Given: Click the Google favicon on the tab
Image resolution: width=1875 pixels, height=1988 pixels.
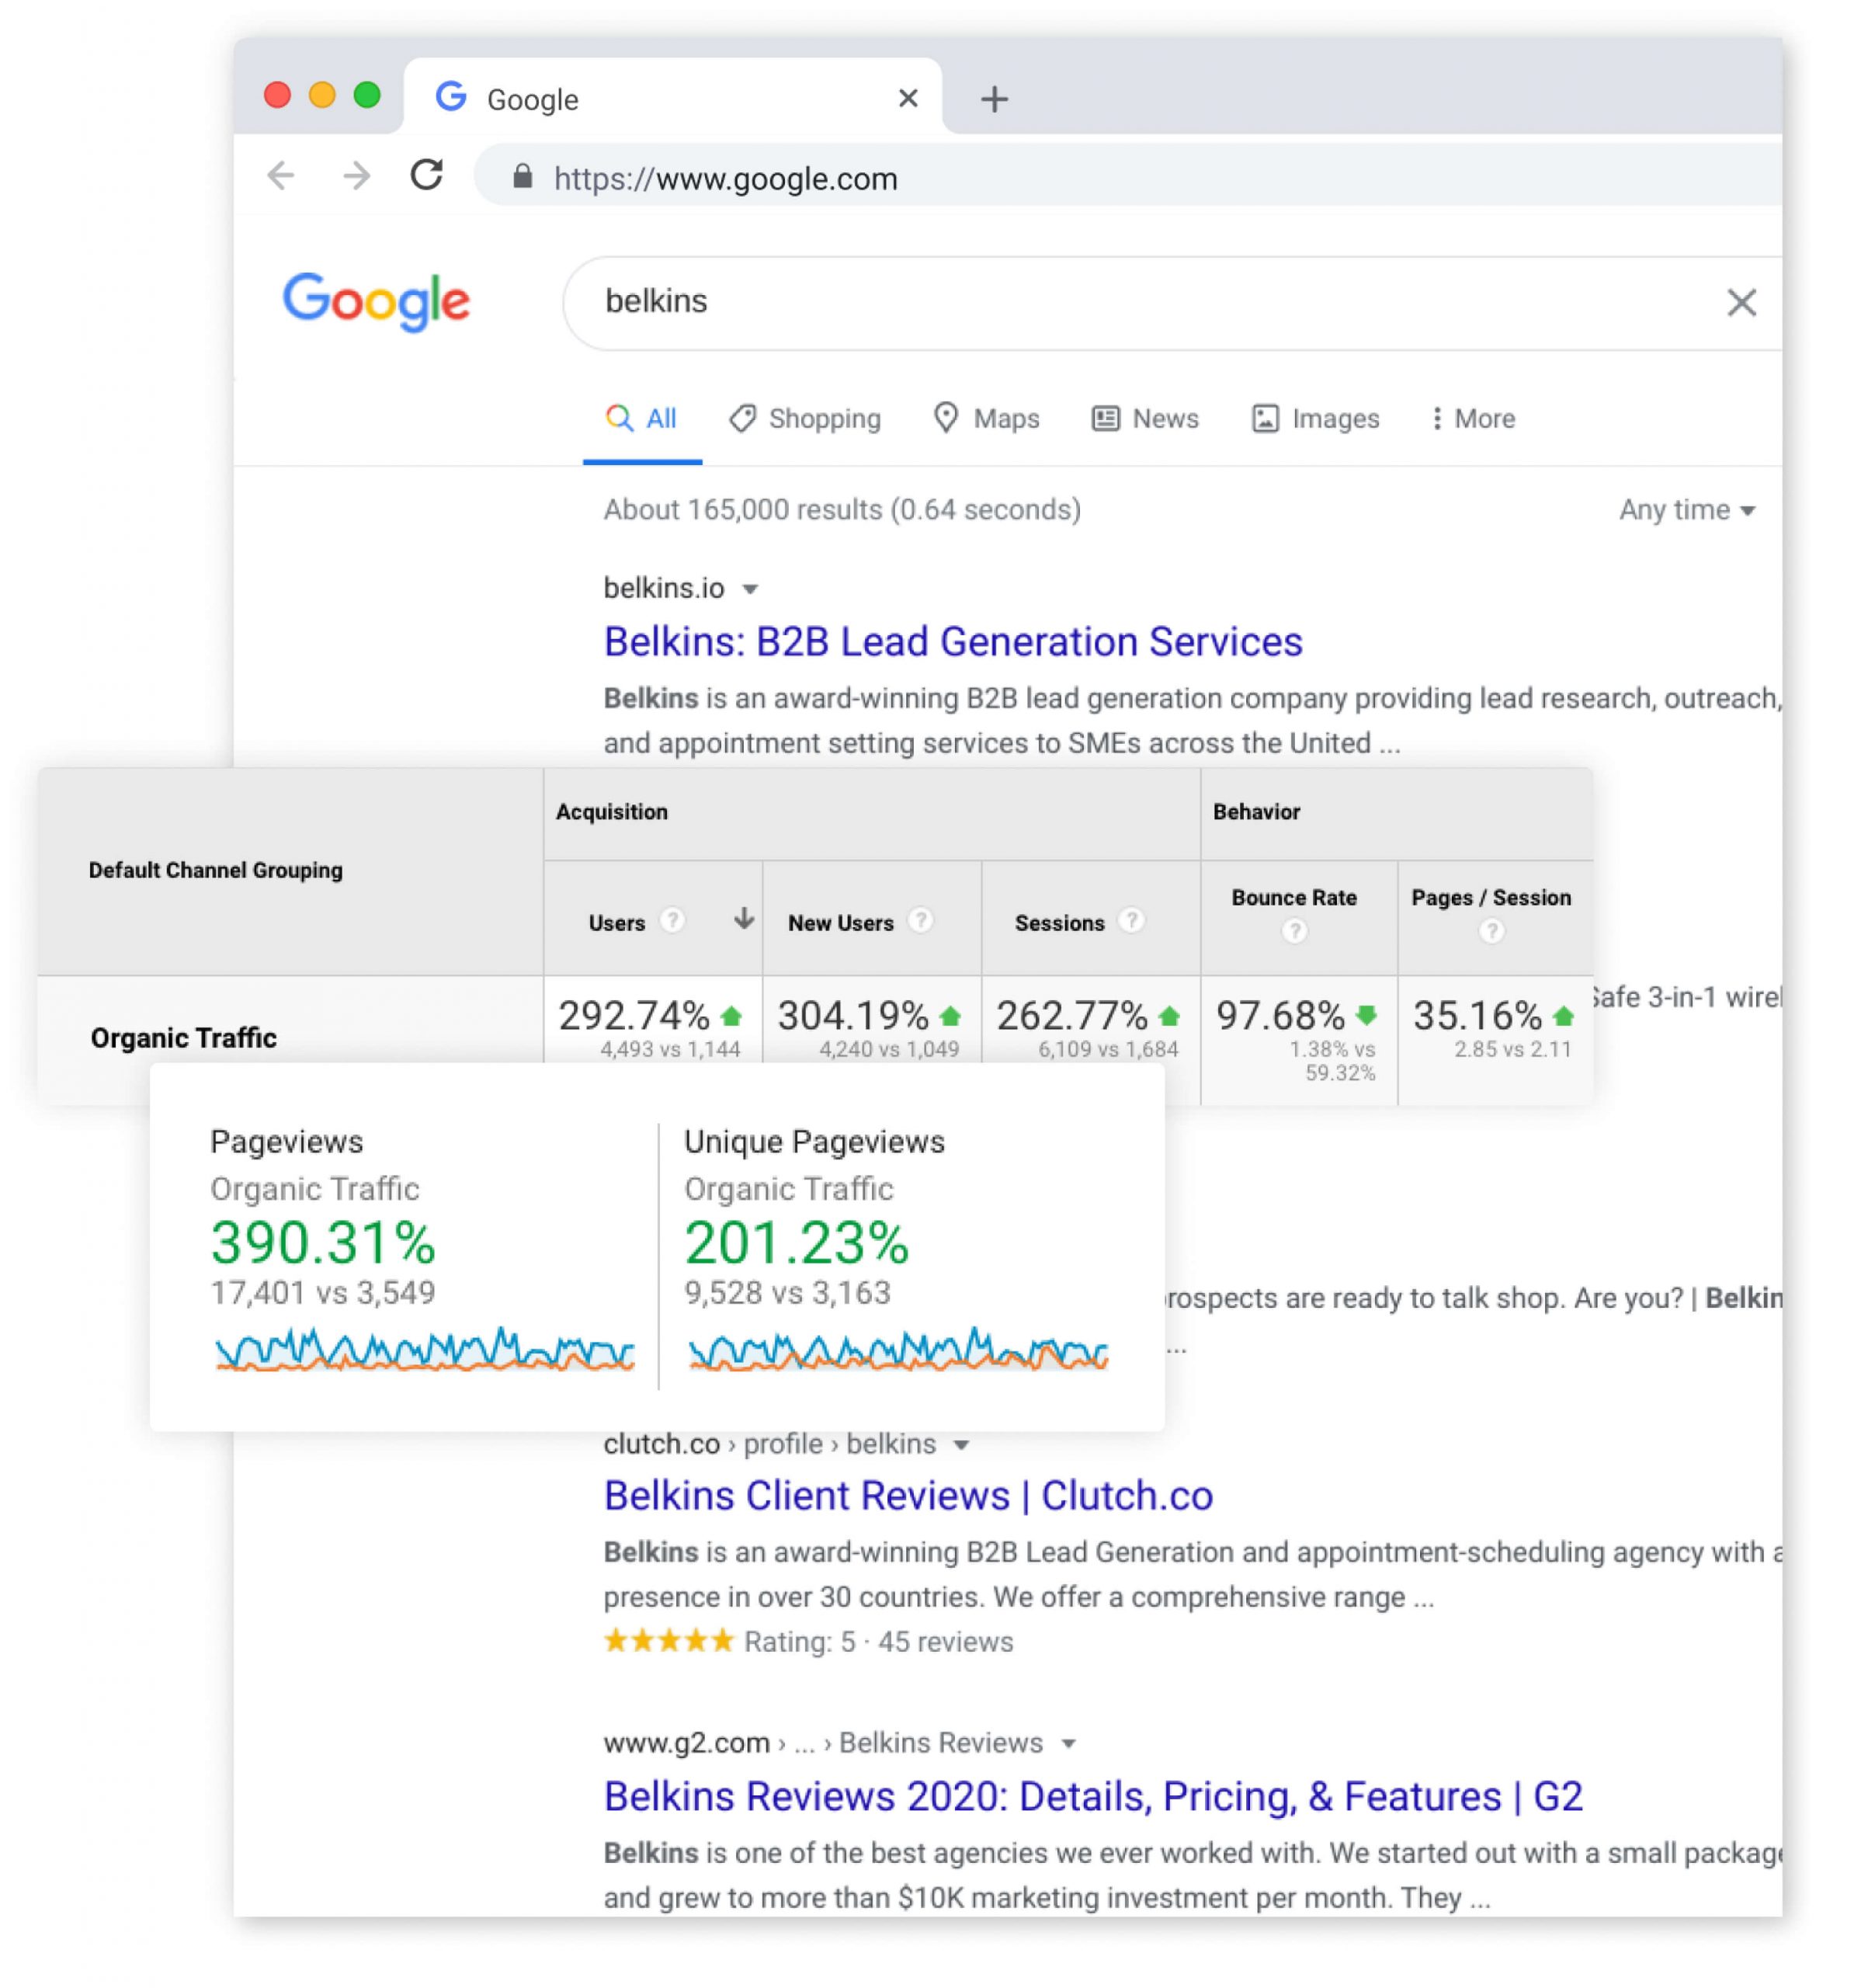Looking at the screenshot, I should [452, 97].
